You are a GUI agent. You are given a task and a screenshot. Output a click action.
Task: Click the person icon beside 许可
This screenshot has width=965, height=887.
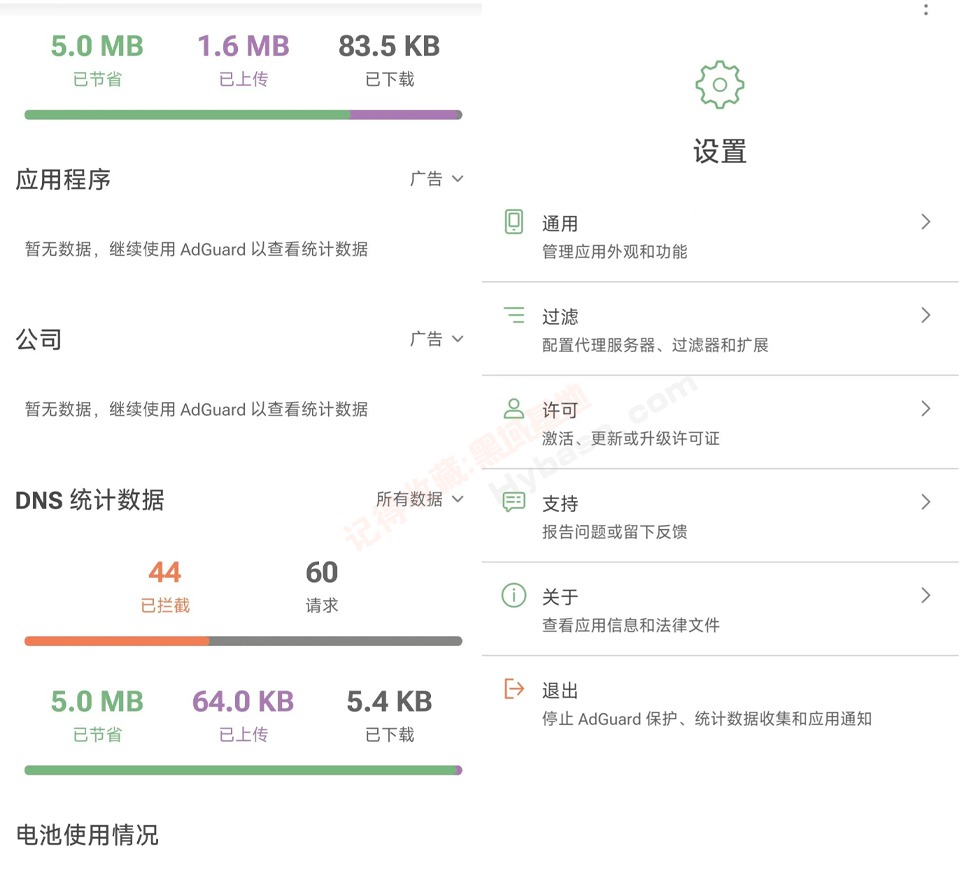pyautogui.click(x=513, y=408)
